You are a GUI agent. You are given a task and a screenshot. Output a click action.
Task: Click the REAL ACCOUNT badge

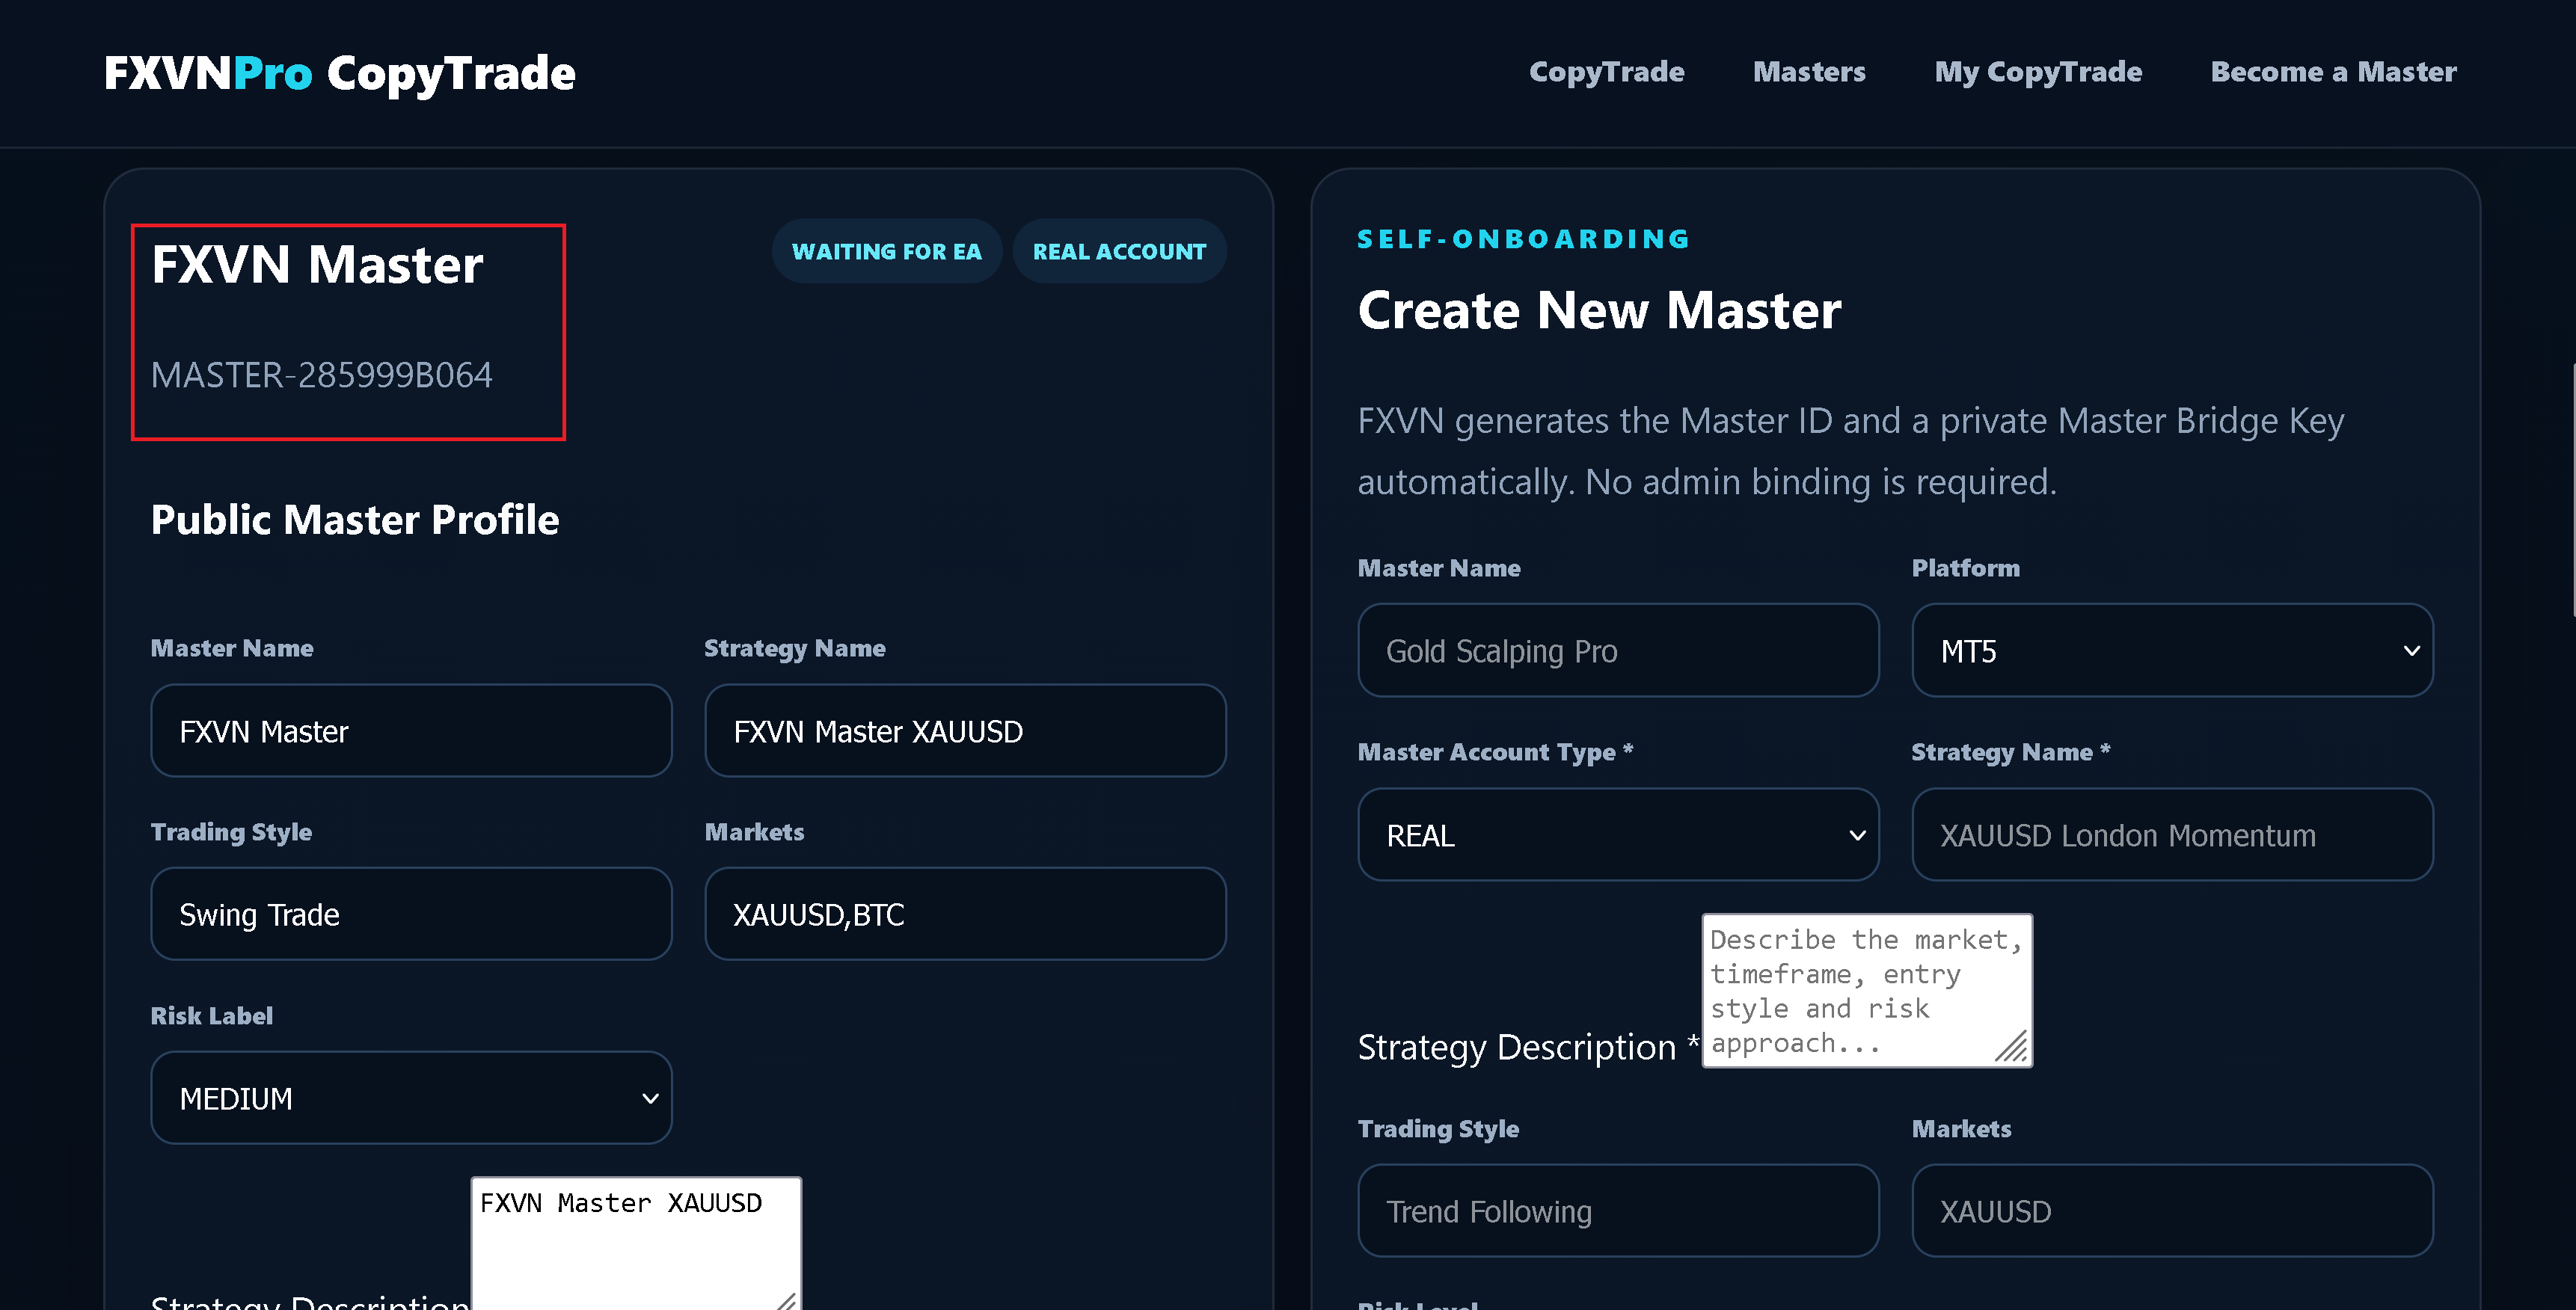[1119, 251]
